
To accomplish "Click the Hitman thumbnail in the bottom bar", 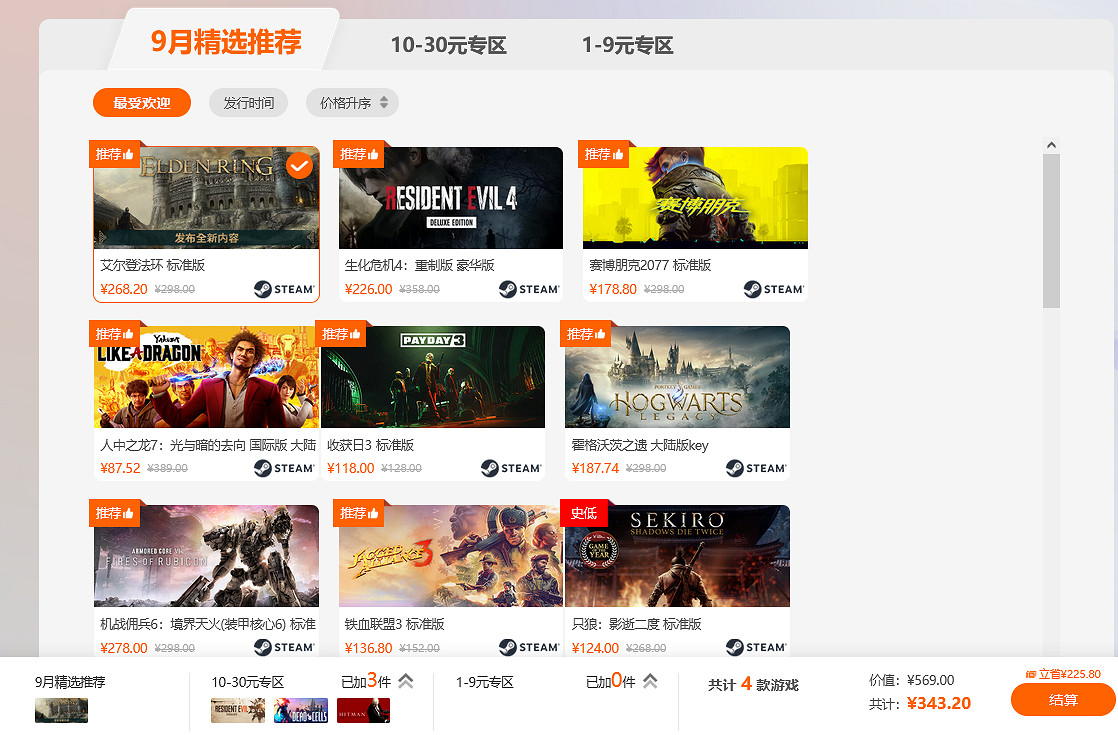I will click(363, 711).
